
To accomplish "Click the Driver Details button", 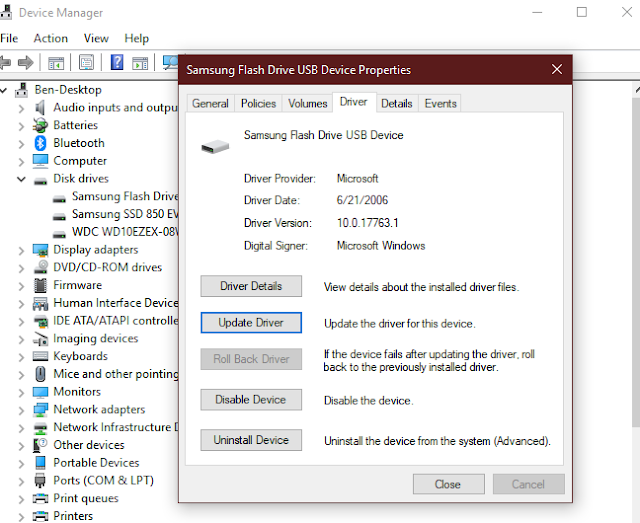I will (x=251, y=286).
